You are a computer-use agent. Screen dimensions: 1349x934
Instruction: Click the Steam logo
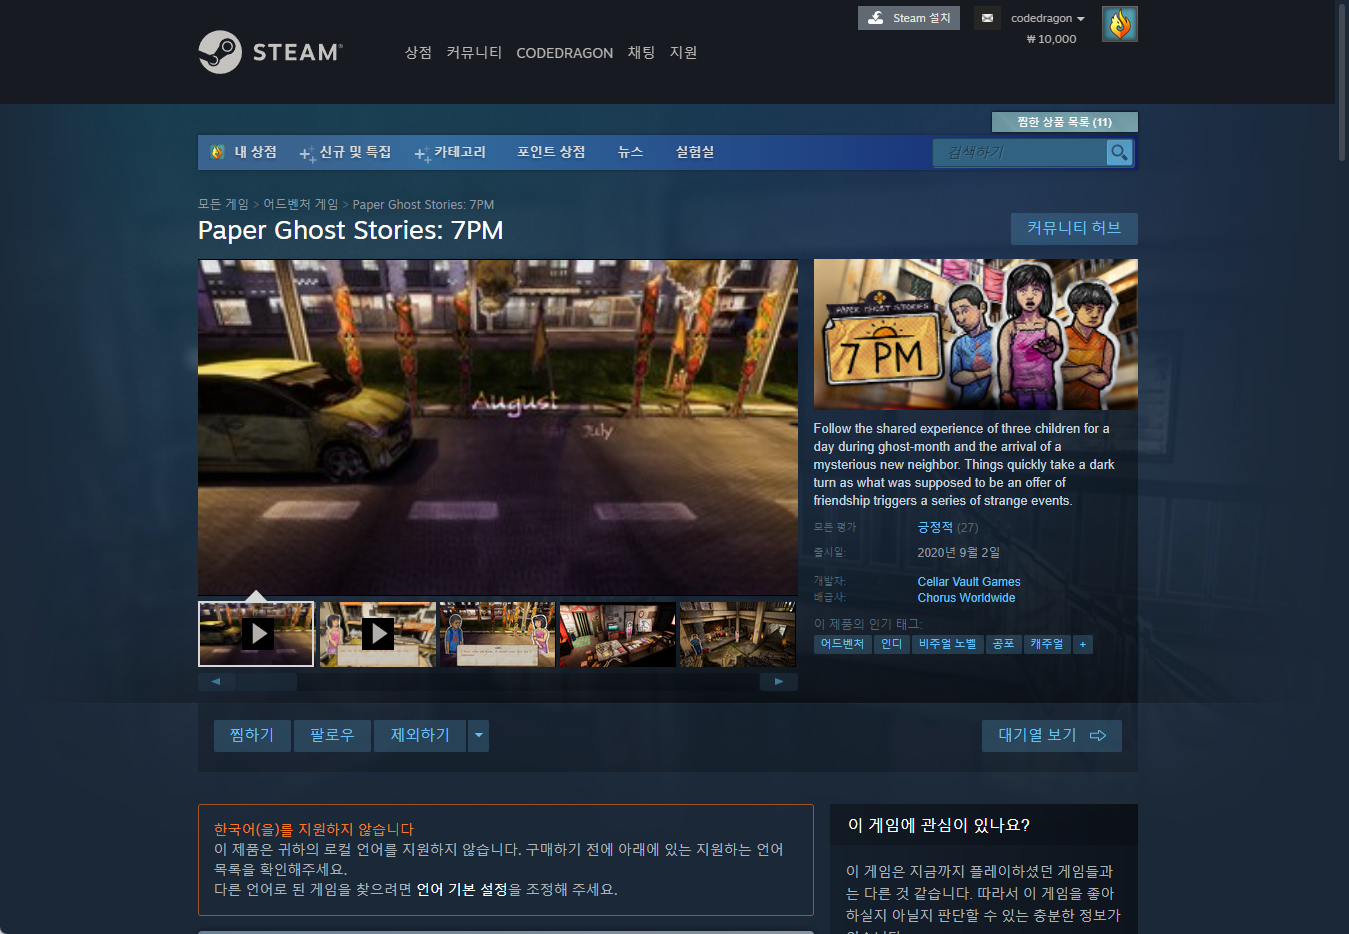tap(270, 52)
